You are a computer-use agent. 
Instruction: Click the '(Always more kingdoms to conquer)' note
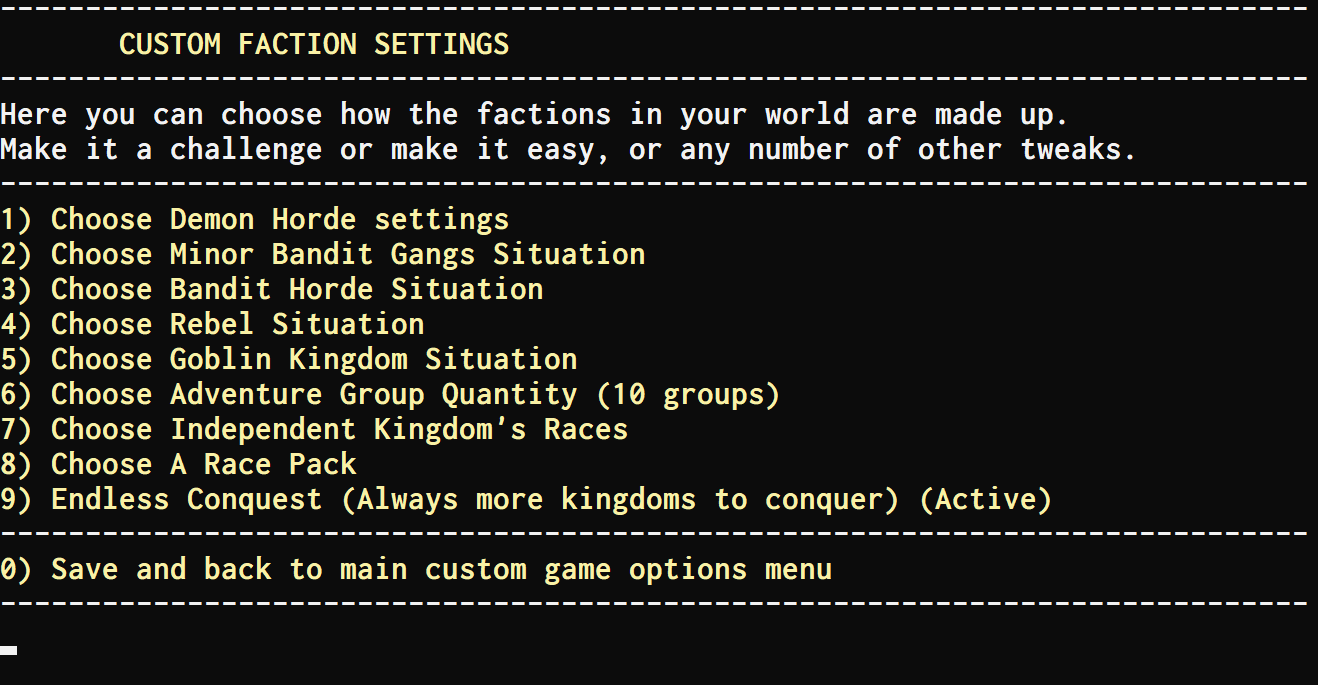click(620, 499)
